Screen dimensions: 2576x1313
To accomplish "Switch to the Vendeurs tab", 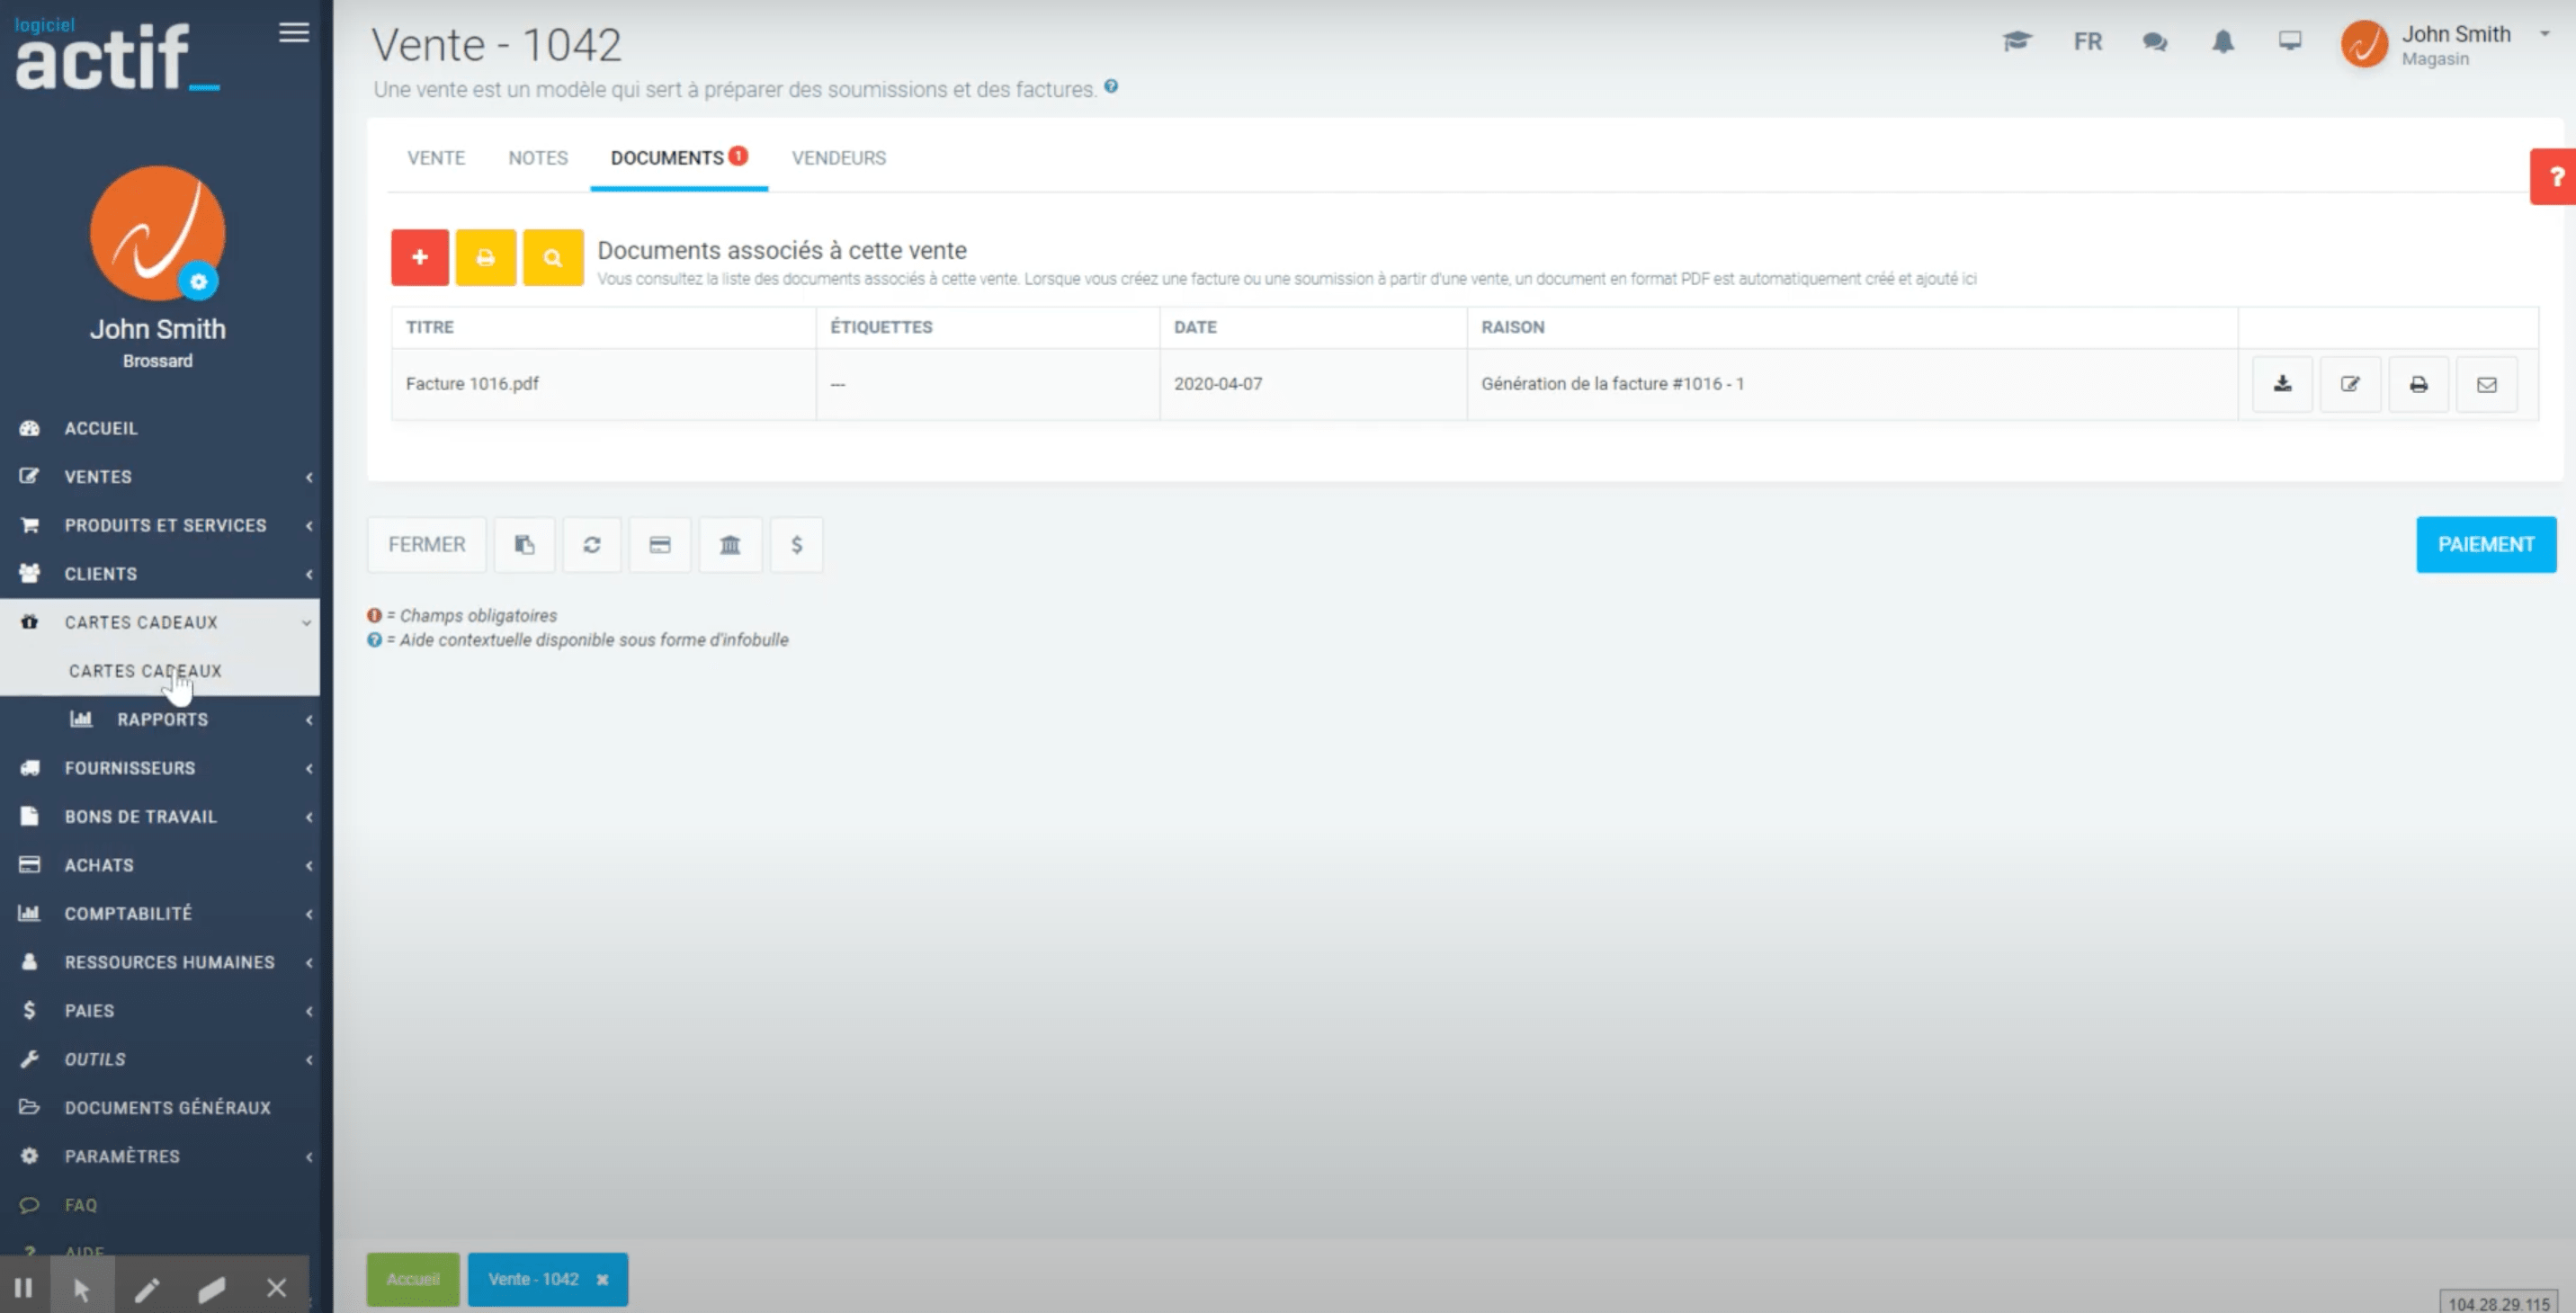I will pos(838,158).
